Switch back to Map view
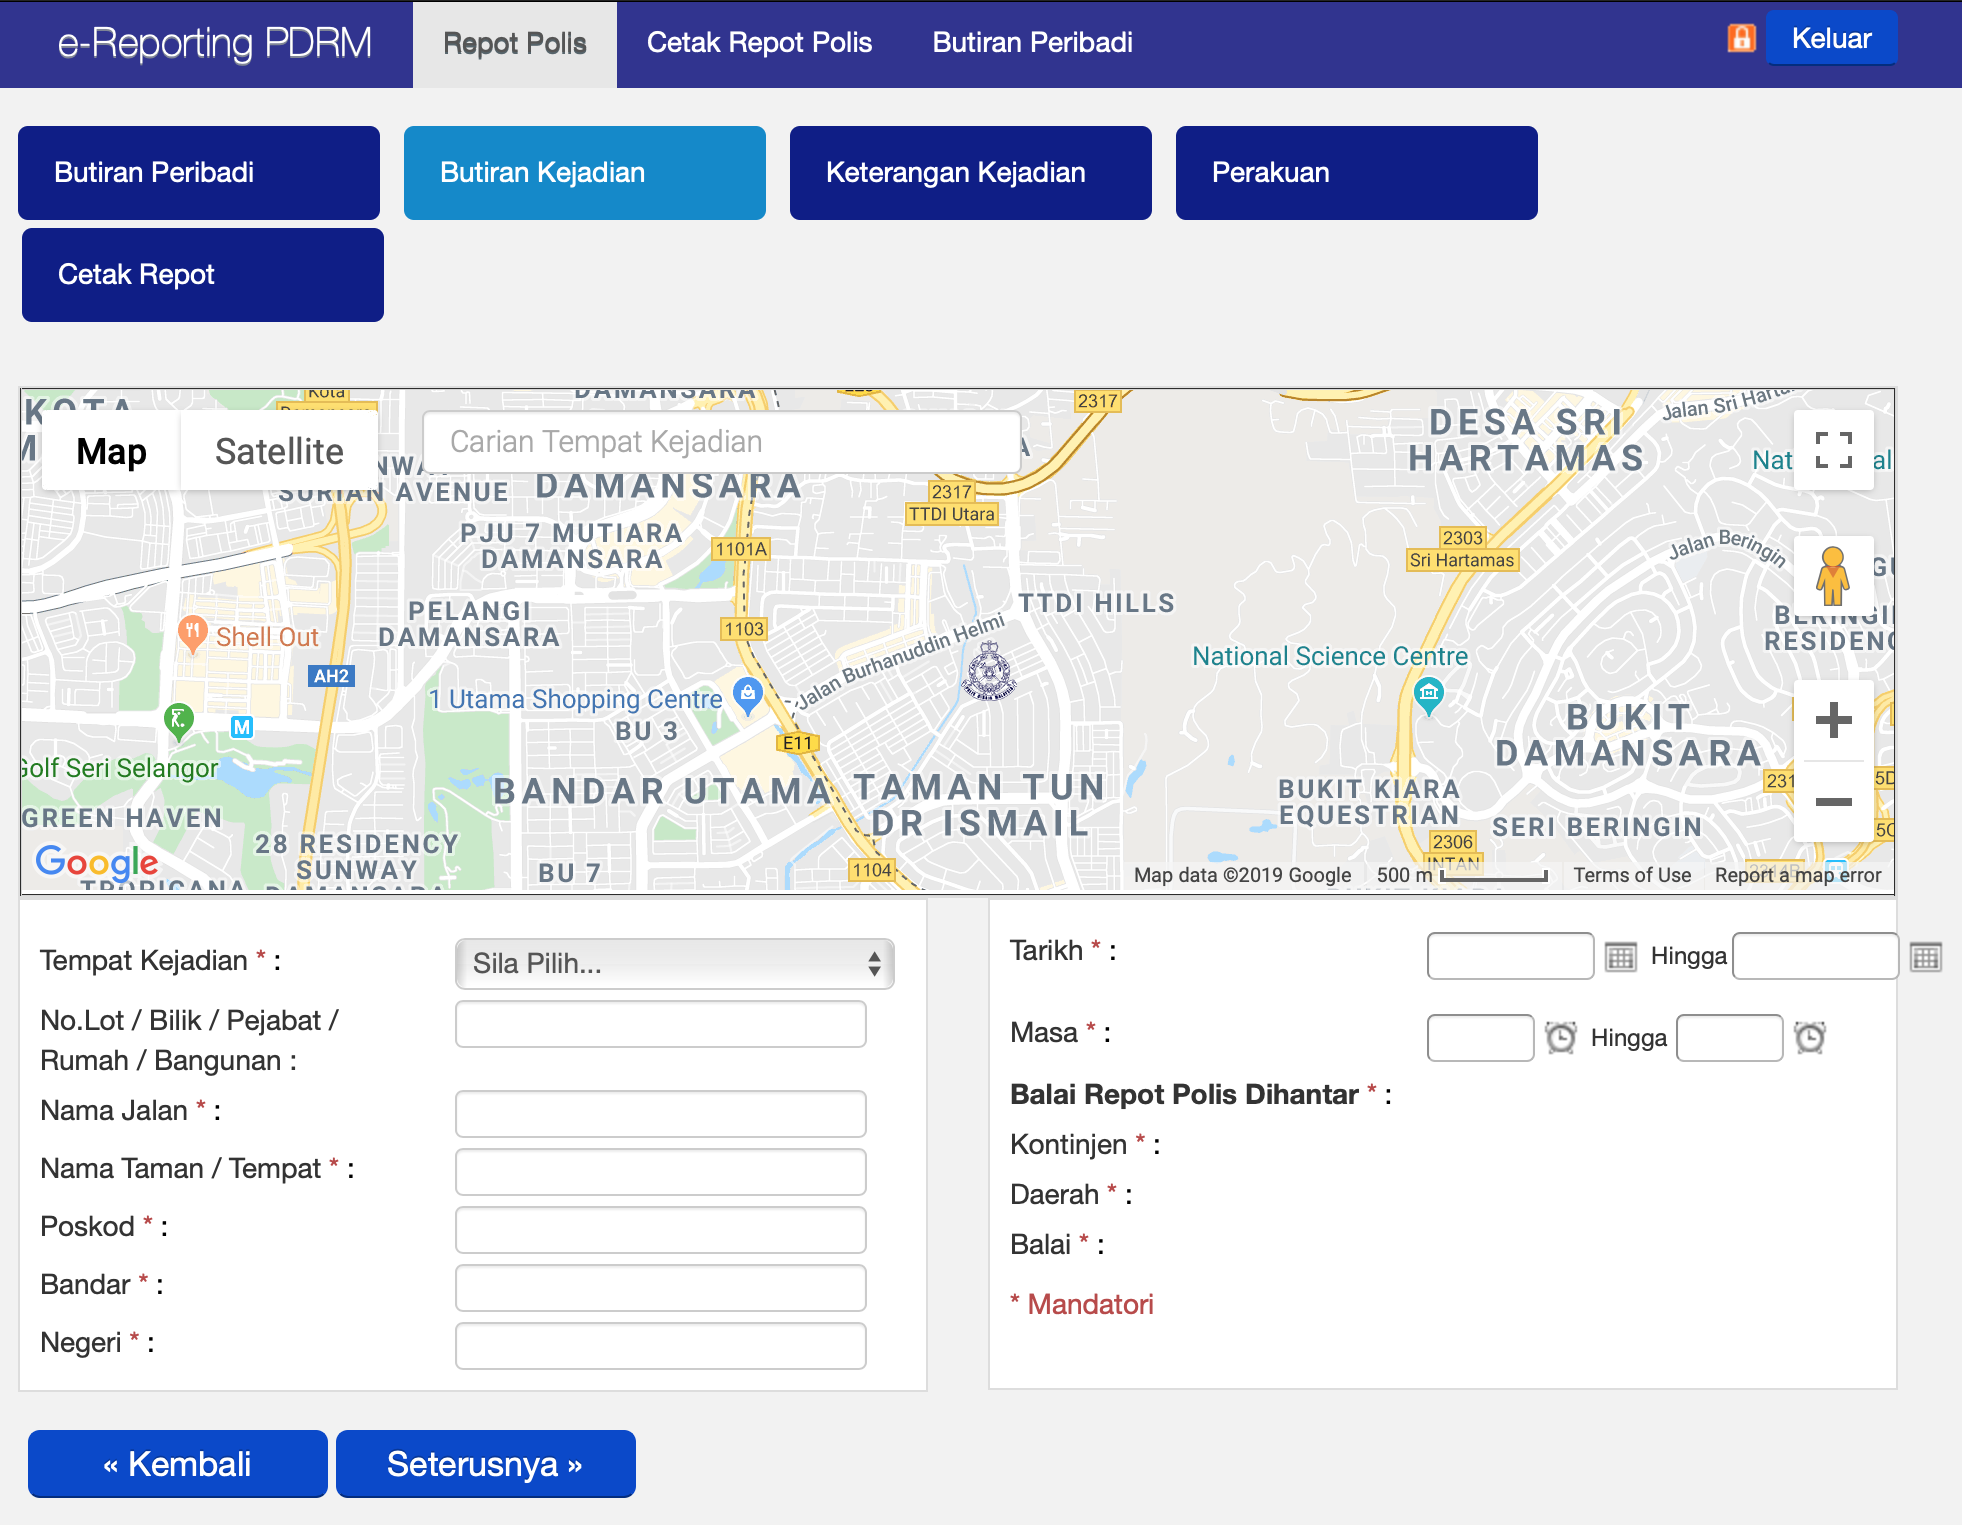 pos(110,450)
